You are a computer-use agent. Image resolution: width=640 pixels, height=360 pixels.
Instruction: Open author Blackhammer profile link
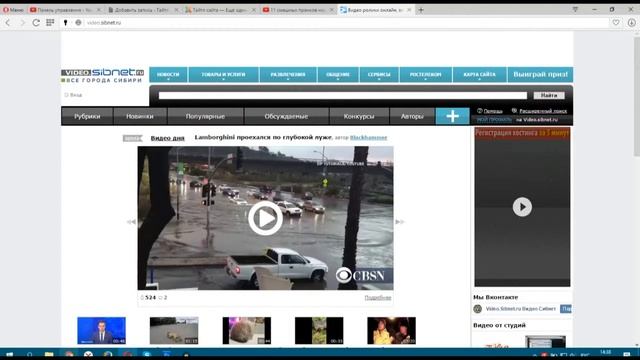coord(368,138)
